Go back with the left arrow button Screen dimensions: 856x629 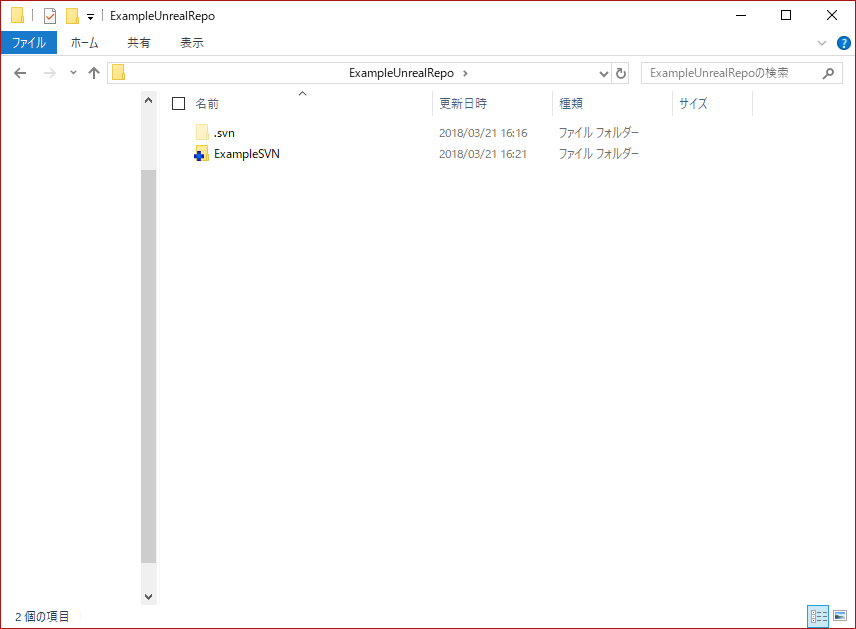pos(20,73)
